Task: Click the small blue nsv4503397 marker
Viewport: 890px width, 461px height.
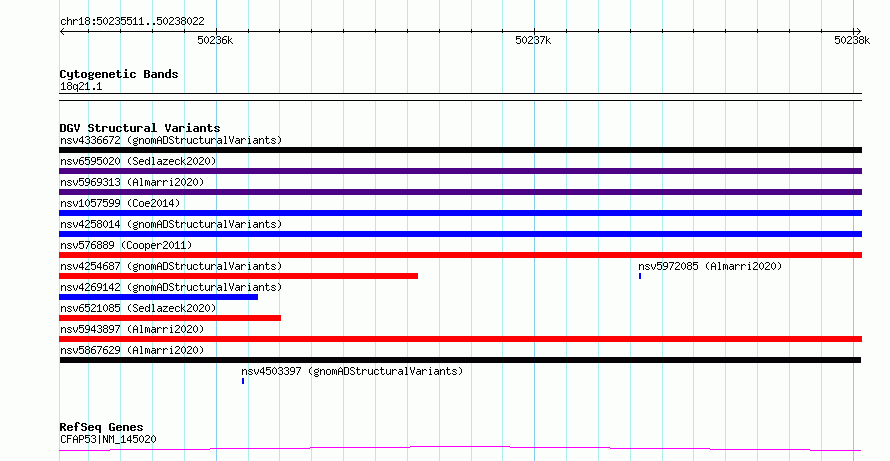Action: (243, 381)
